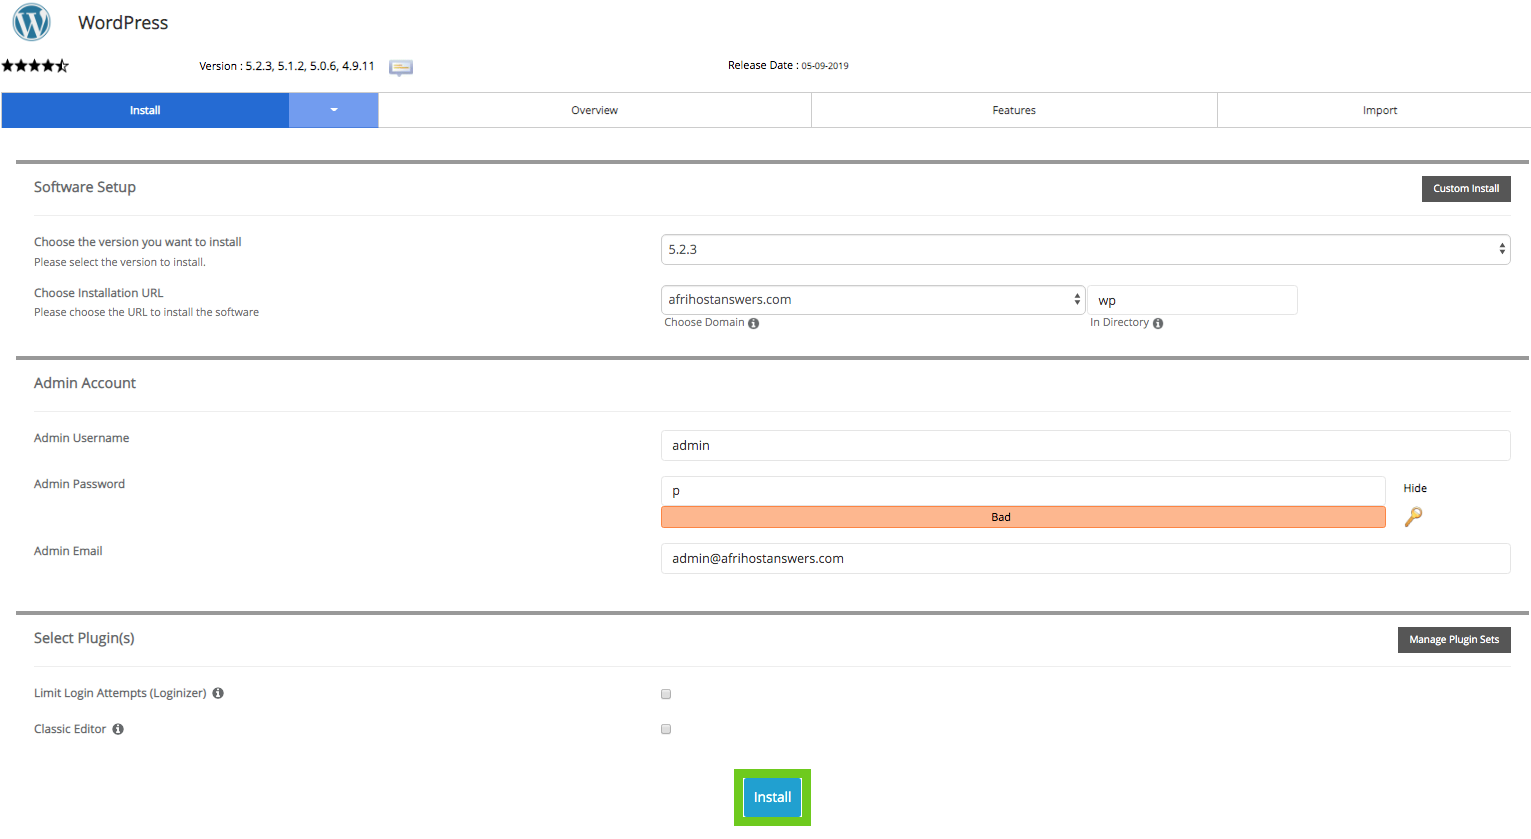Switch to the Overview tab
This screenshot has height=839, width=1531.
tap(594, 110)
